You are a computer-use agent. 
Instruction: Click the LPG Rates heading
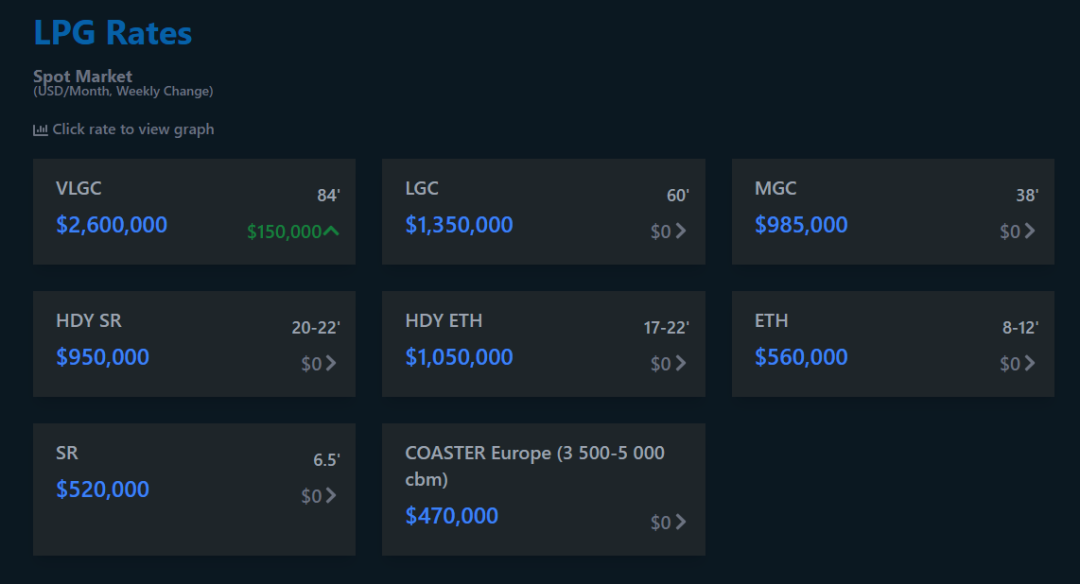[113, 33]
